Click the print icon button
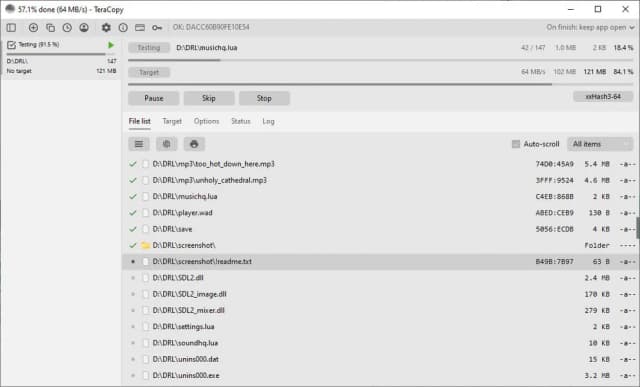This screenshot has height=387, width=640. (194, 144)
